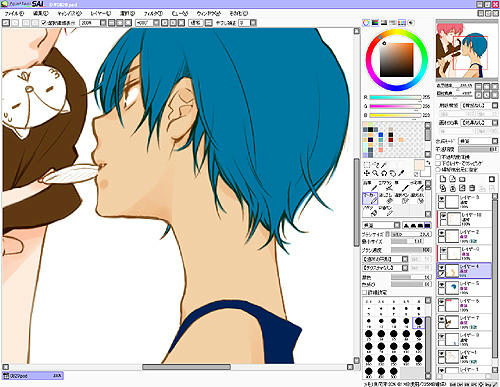The image size is (500, 387).
Task: Hide layer 5 using its eye icon
Action: 441,285
